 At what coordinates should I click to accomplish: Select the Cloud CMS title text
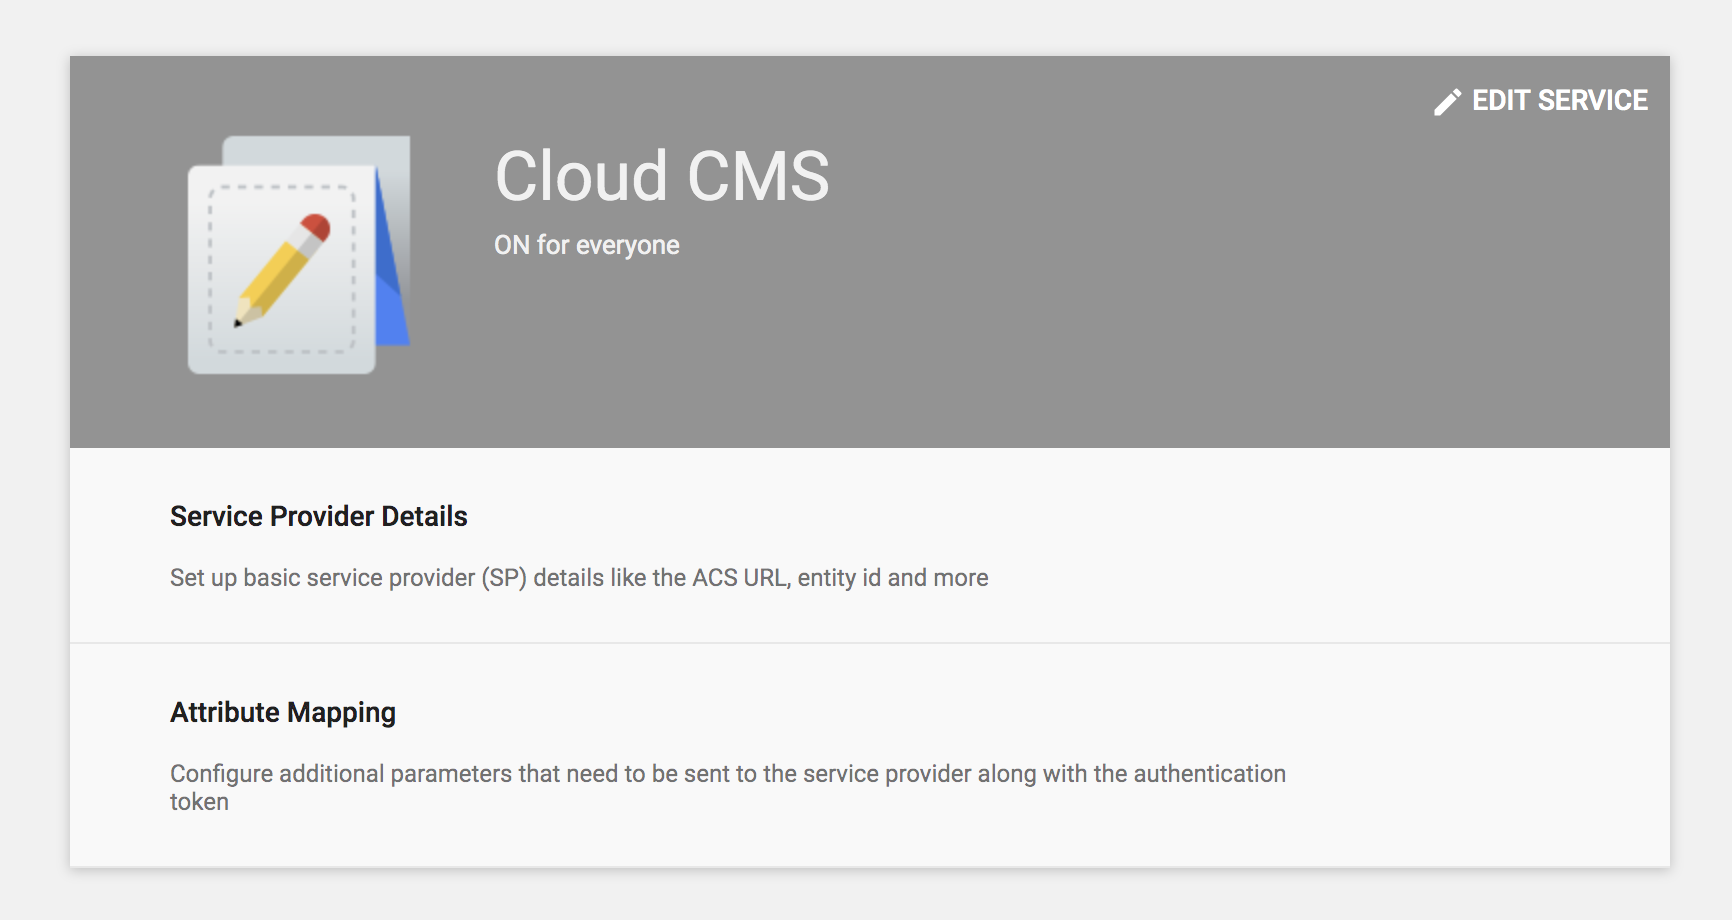click(x=661, y=177)
